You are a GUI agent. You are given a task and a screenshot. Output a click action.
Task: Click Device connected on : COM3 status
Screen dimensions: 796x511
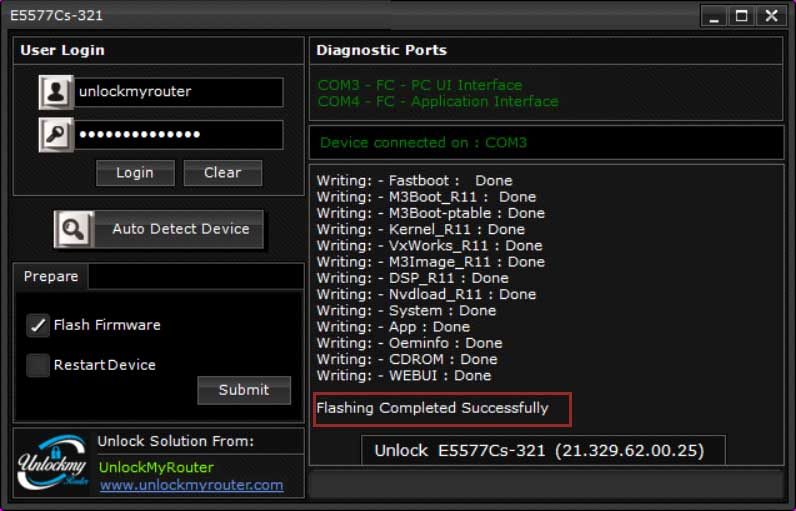pyautogui.click(x=423, y=143)
